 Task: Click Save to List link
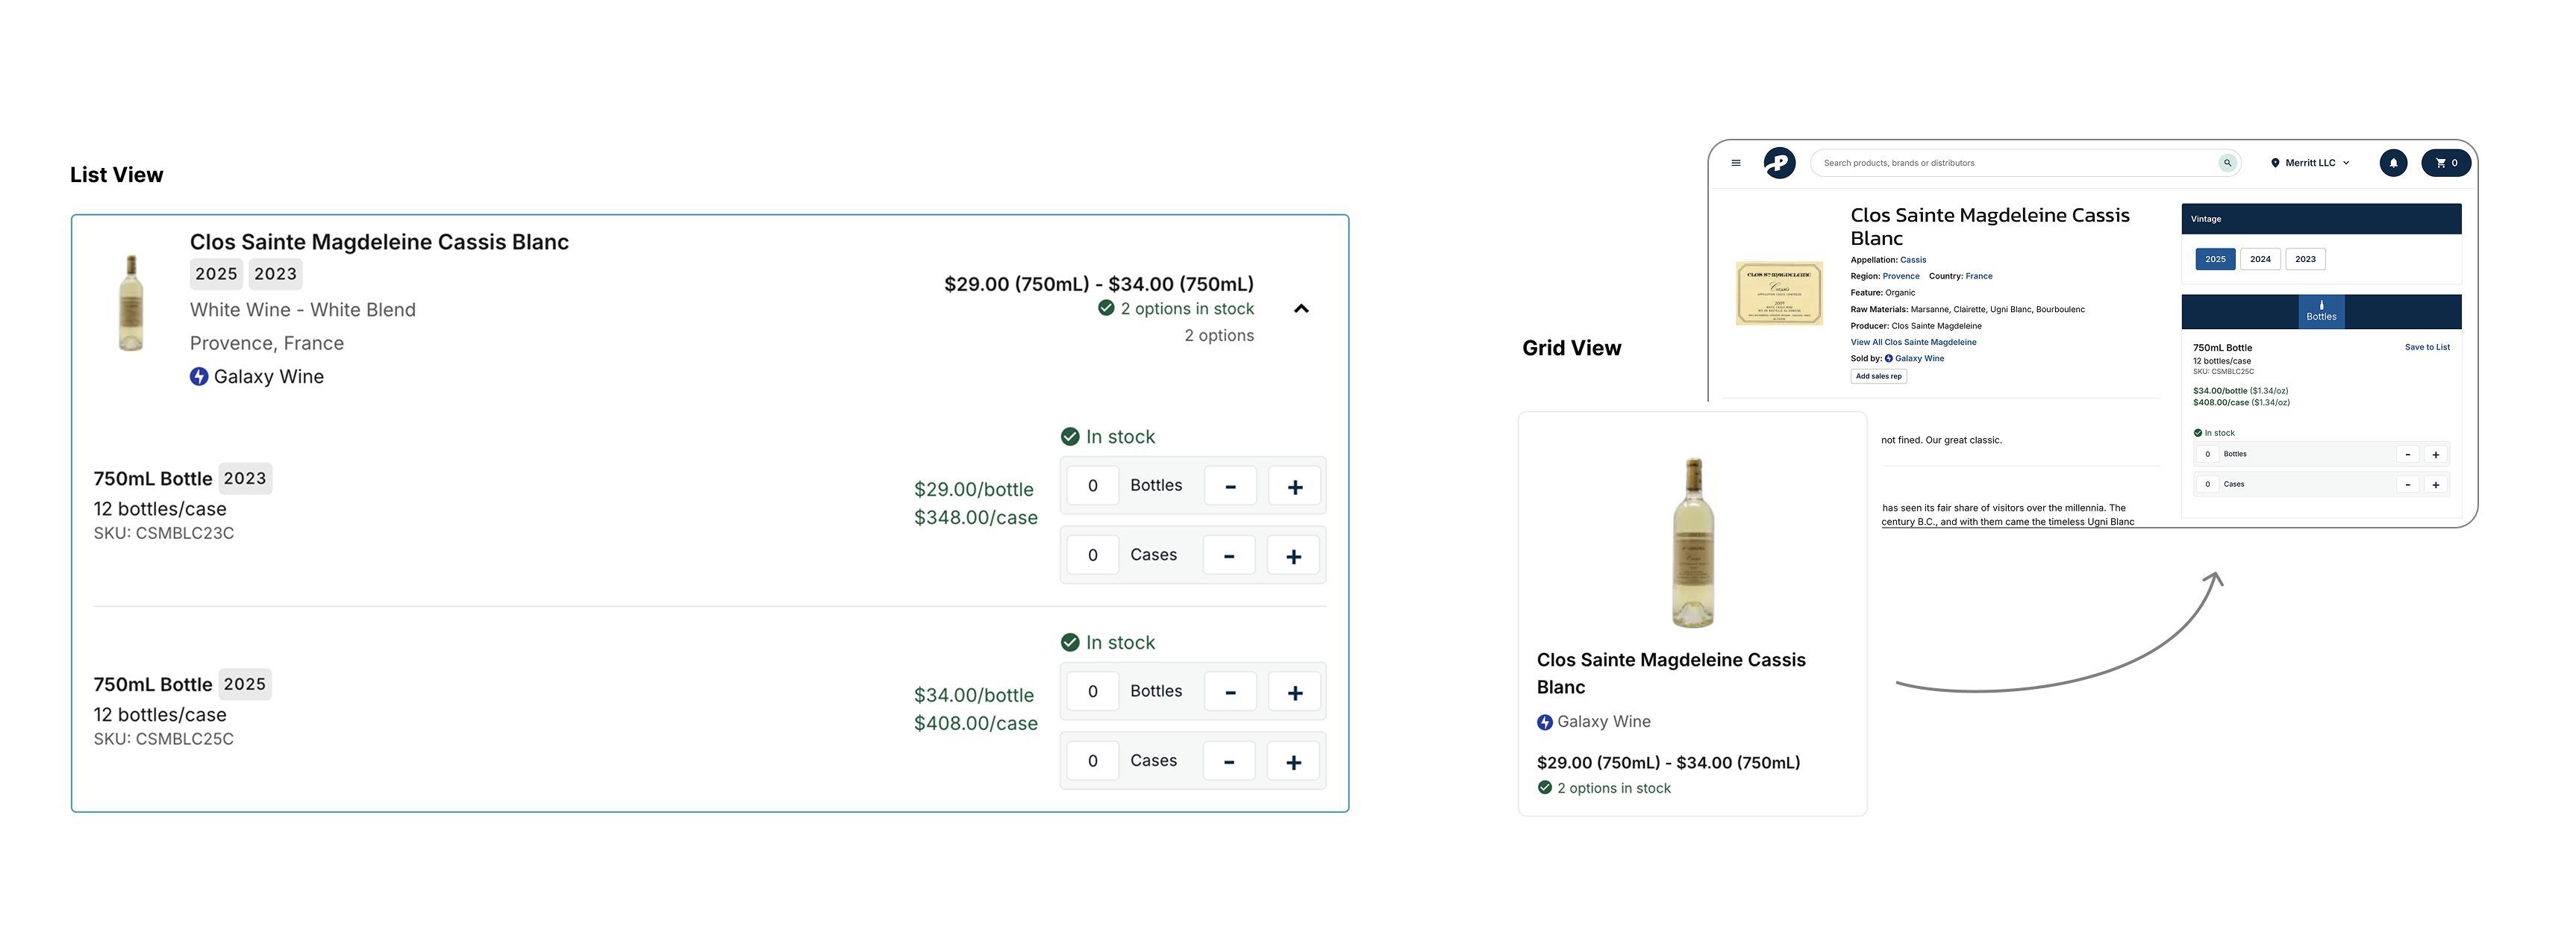coord(2427,347)
